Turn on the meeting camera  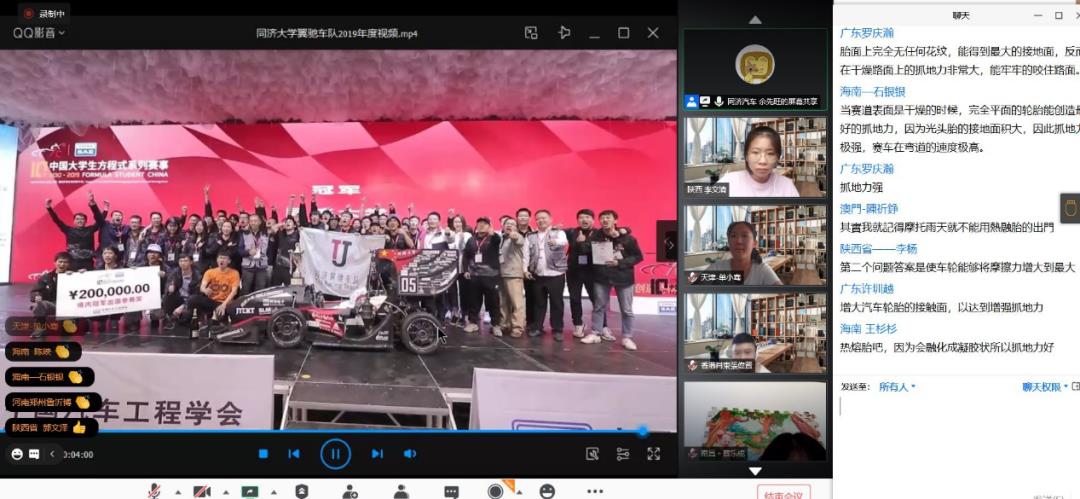(202, 491)
